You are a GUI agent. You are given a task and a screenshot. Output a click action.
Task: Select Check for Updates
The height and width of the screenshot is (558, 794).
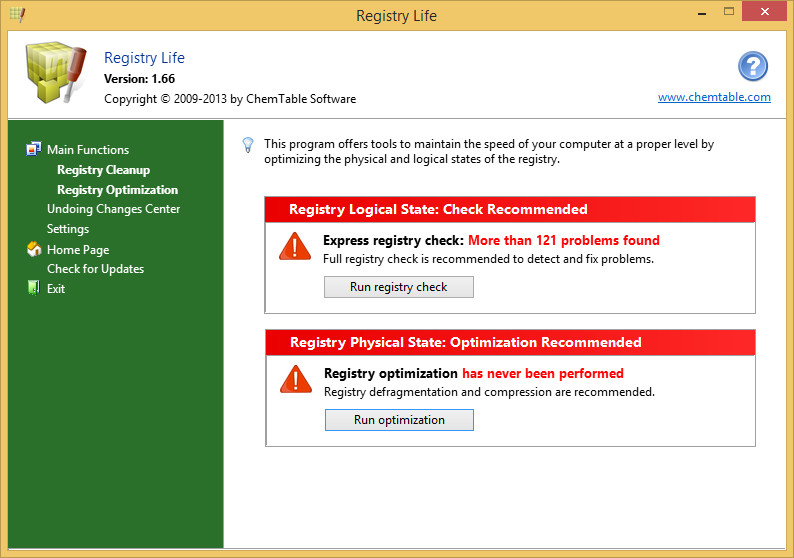(95, 269)
